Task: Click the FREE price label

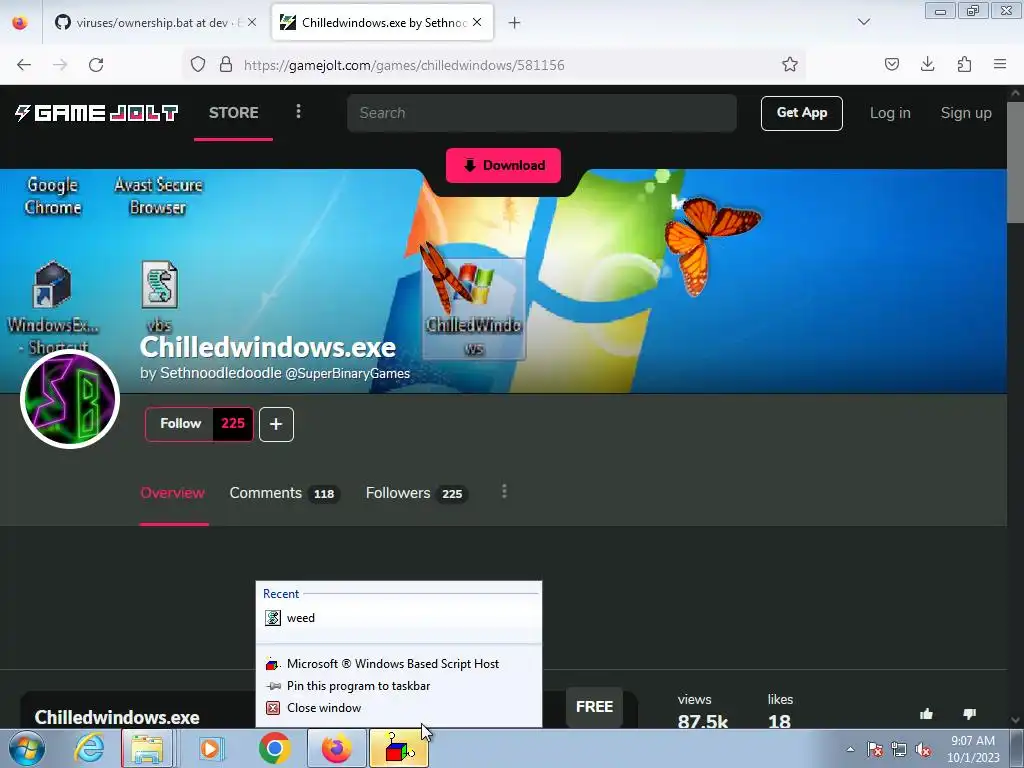Action: [594, 707]
